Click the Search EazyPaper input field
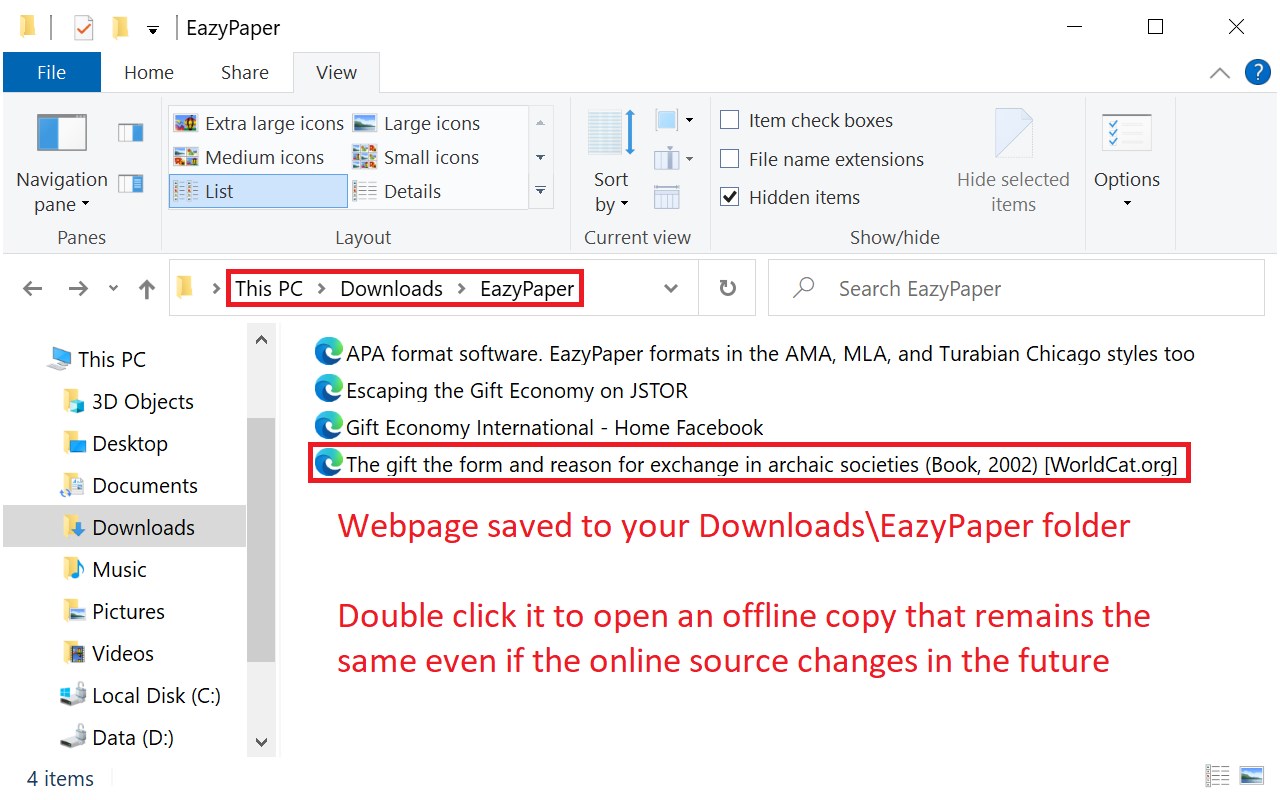1280x800 pixels. (x=1017, y=289)
